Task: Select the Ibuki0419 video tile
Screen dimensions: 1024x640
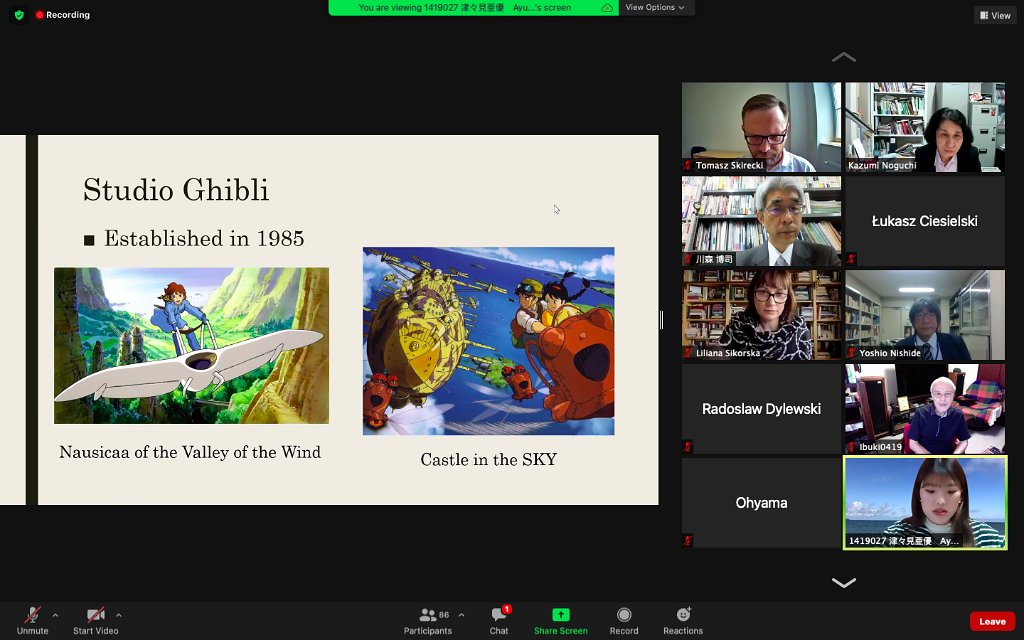Action: [x=925, y=409]
